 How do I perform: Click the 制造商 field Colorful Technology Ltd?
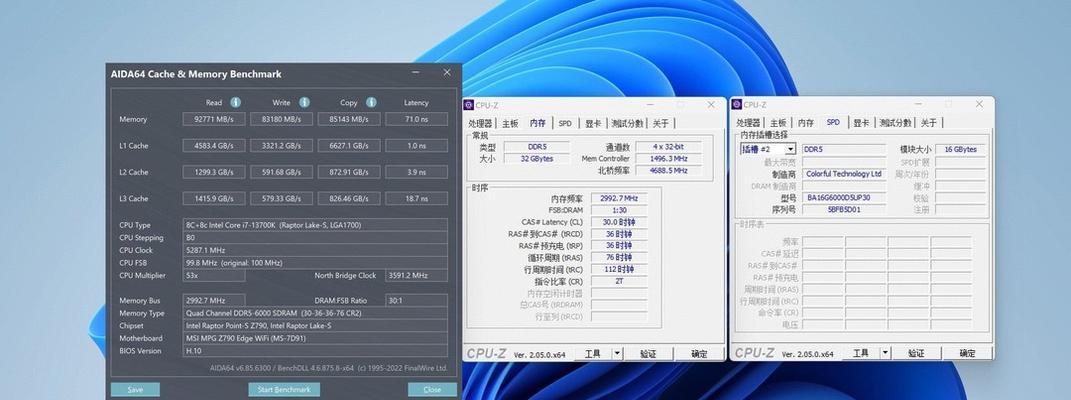[844, 174]
